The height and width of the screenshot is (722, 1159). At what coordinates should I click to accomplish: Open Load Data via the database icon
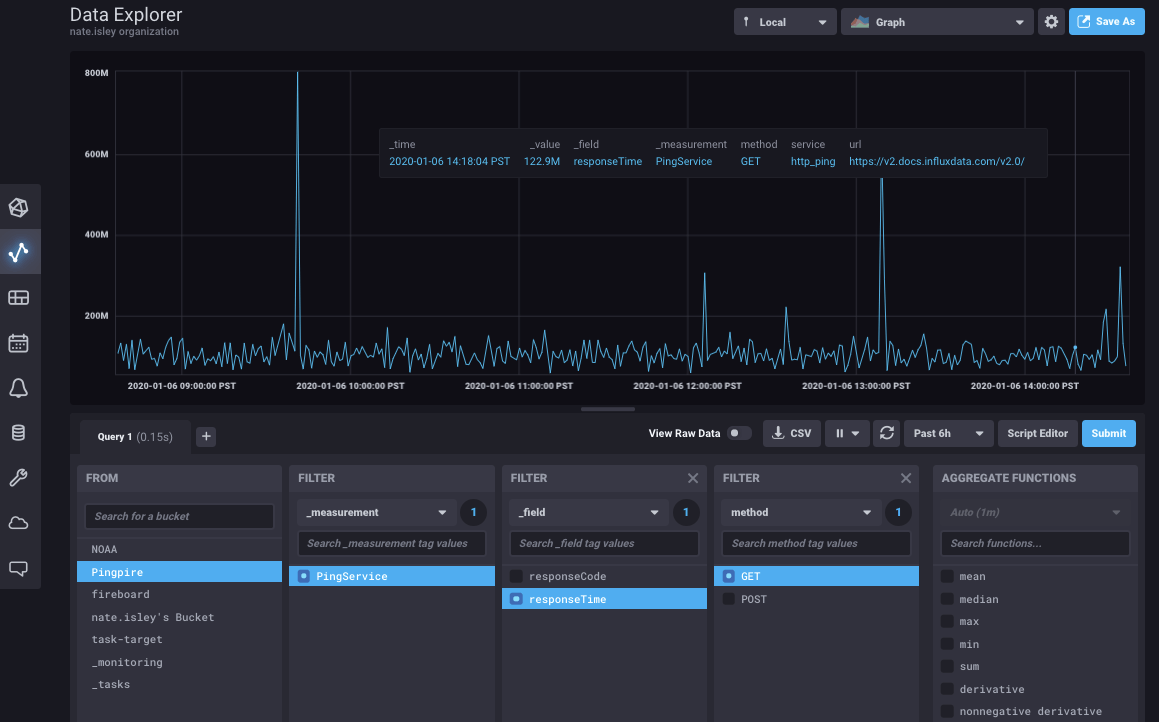[x=21, y=432]
